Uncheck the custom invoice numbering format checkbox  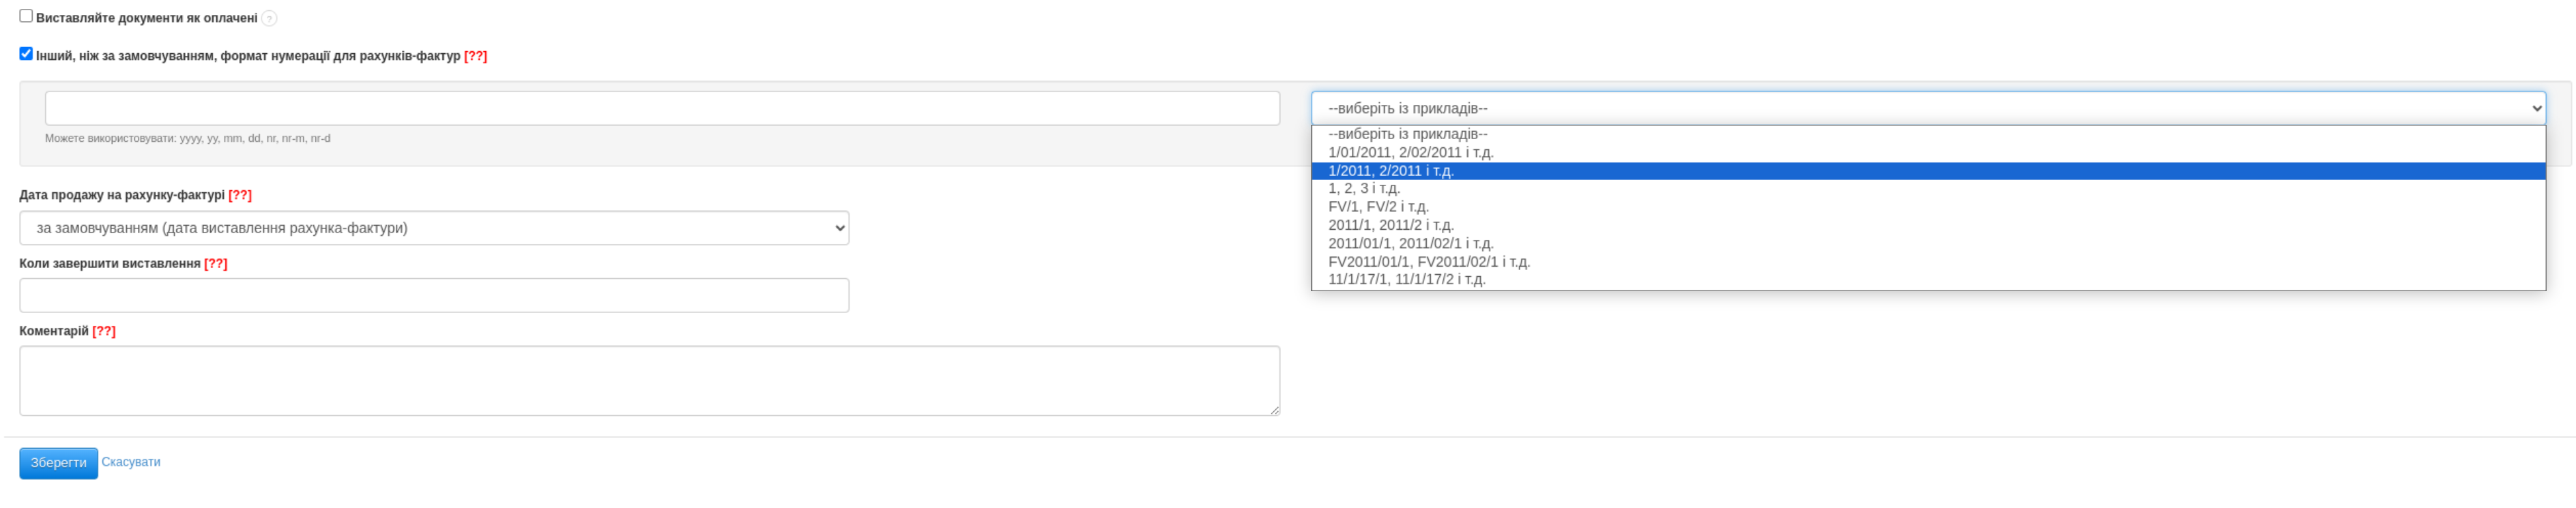click(x=26, y=54)
